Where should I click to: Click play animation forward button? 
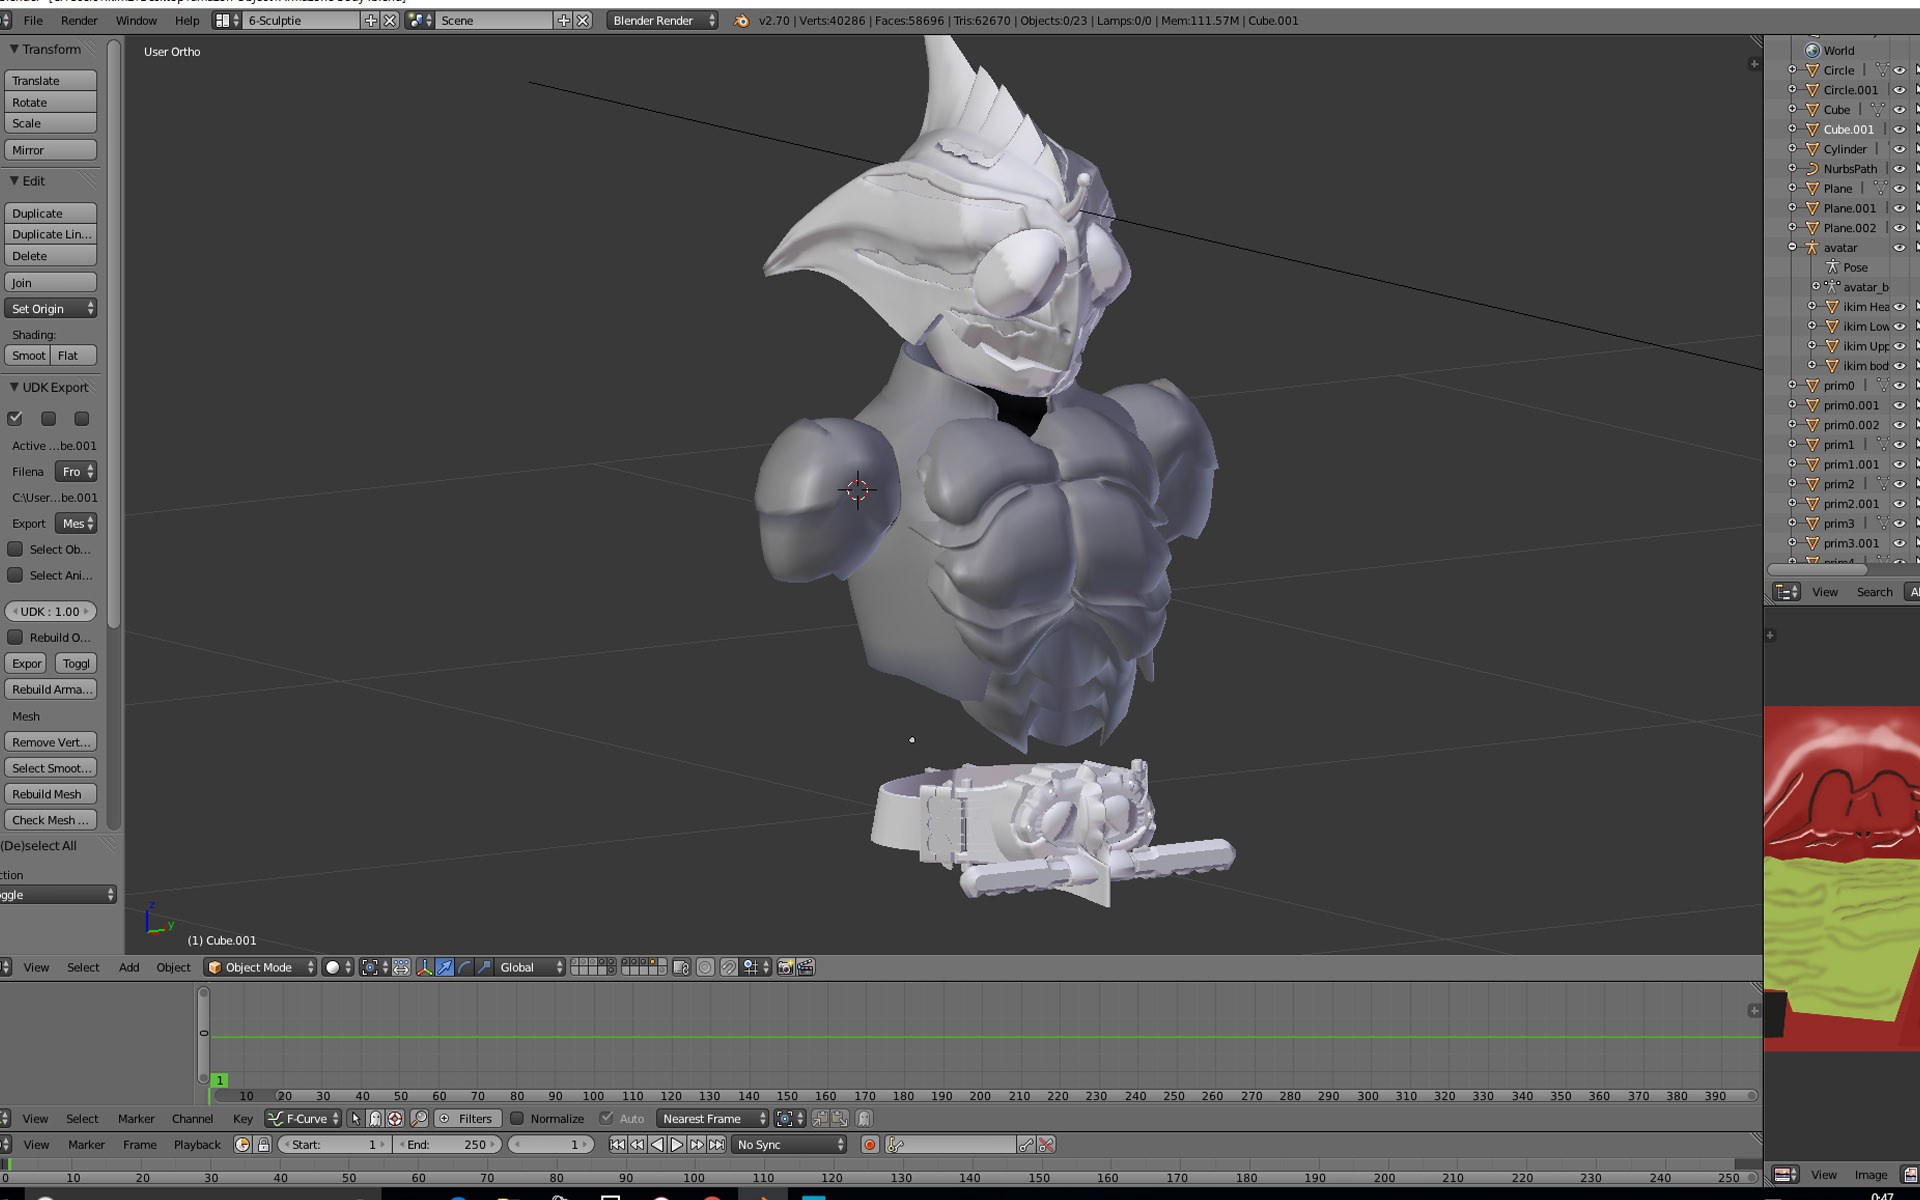[677, 1144]
